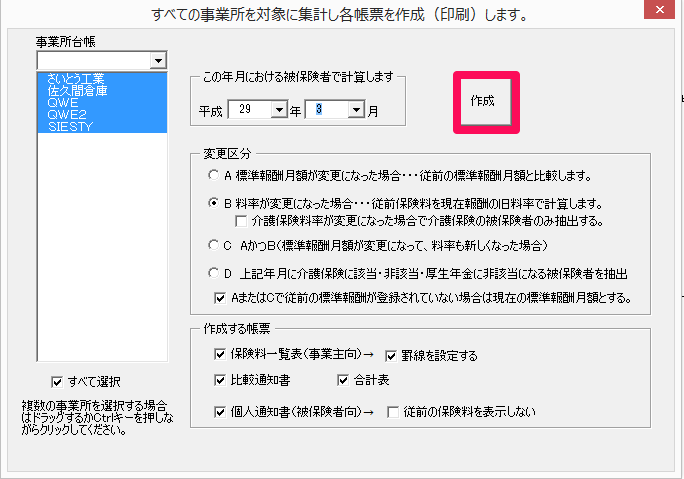Enable 従前の保険料を表示しない checkbox

(x=393, y=412)
